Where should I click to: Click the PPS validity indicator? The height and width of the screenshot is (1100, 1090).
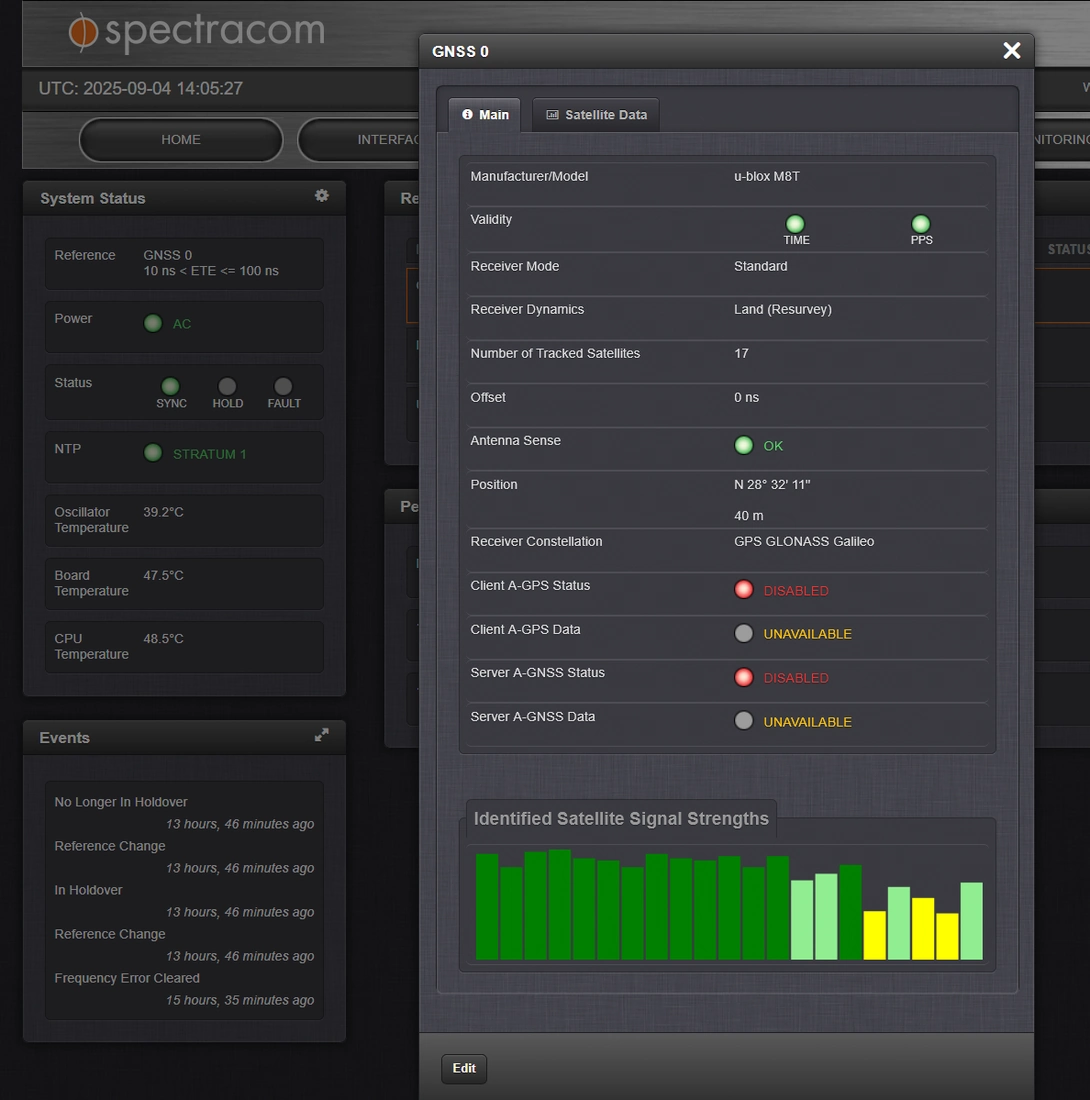coord(920,224)
